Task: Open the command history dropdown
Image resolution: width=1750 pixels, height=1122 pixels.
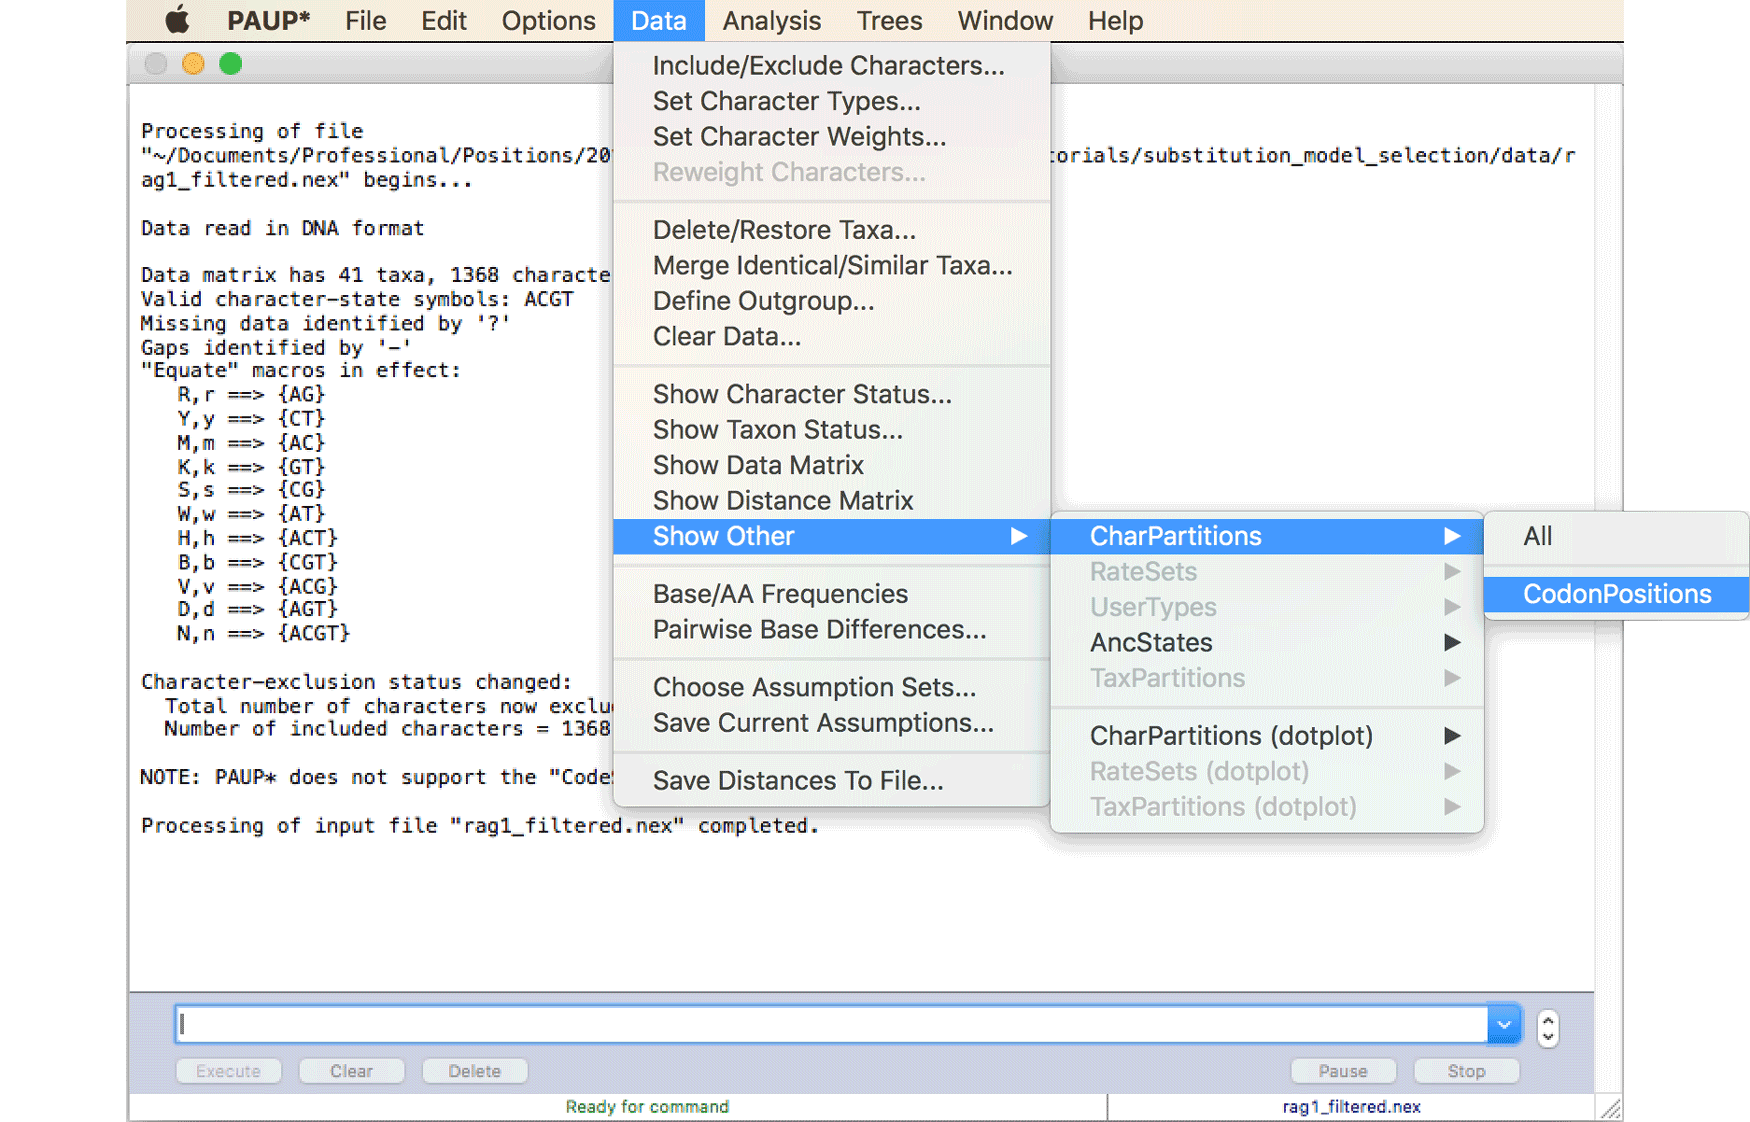Action: 1503,1024
